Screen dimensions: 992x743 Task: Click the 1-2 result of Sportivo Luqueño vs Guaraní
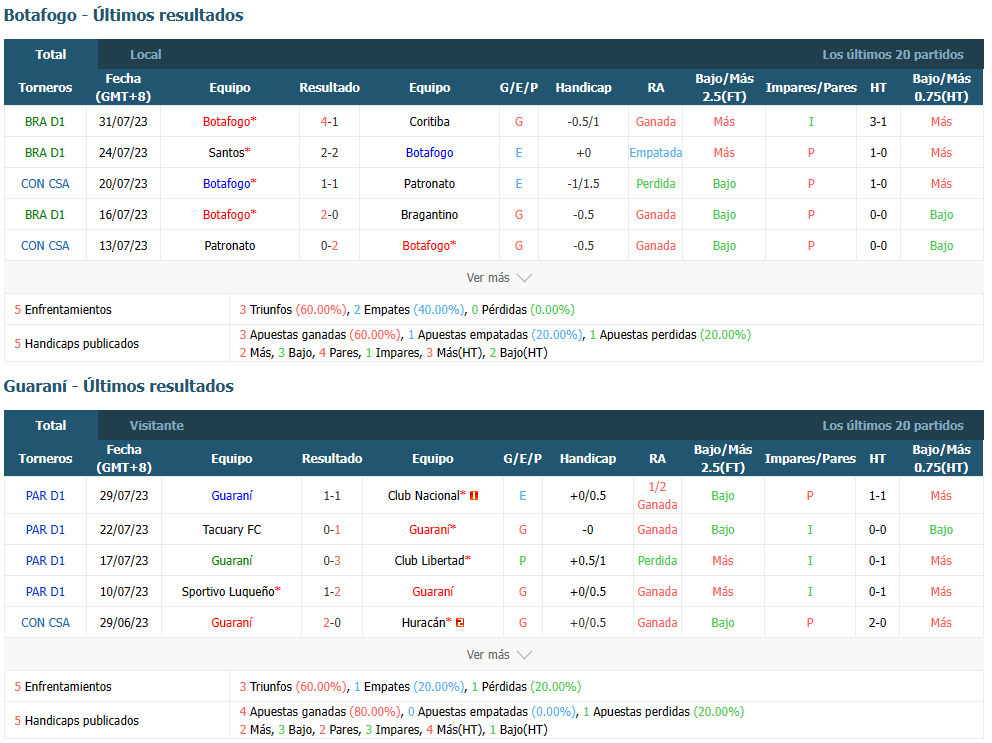(332, 592)
